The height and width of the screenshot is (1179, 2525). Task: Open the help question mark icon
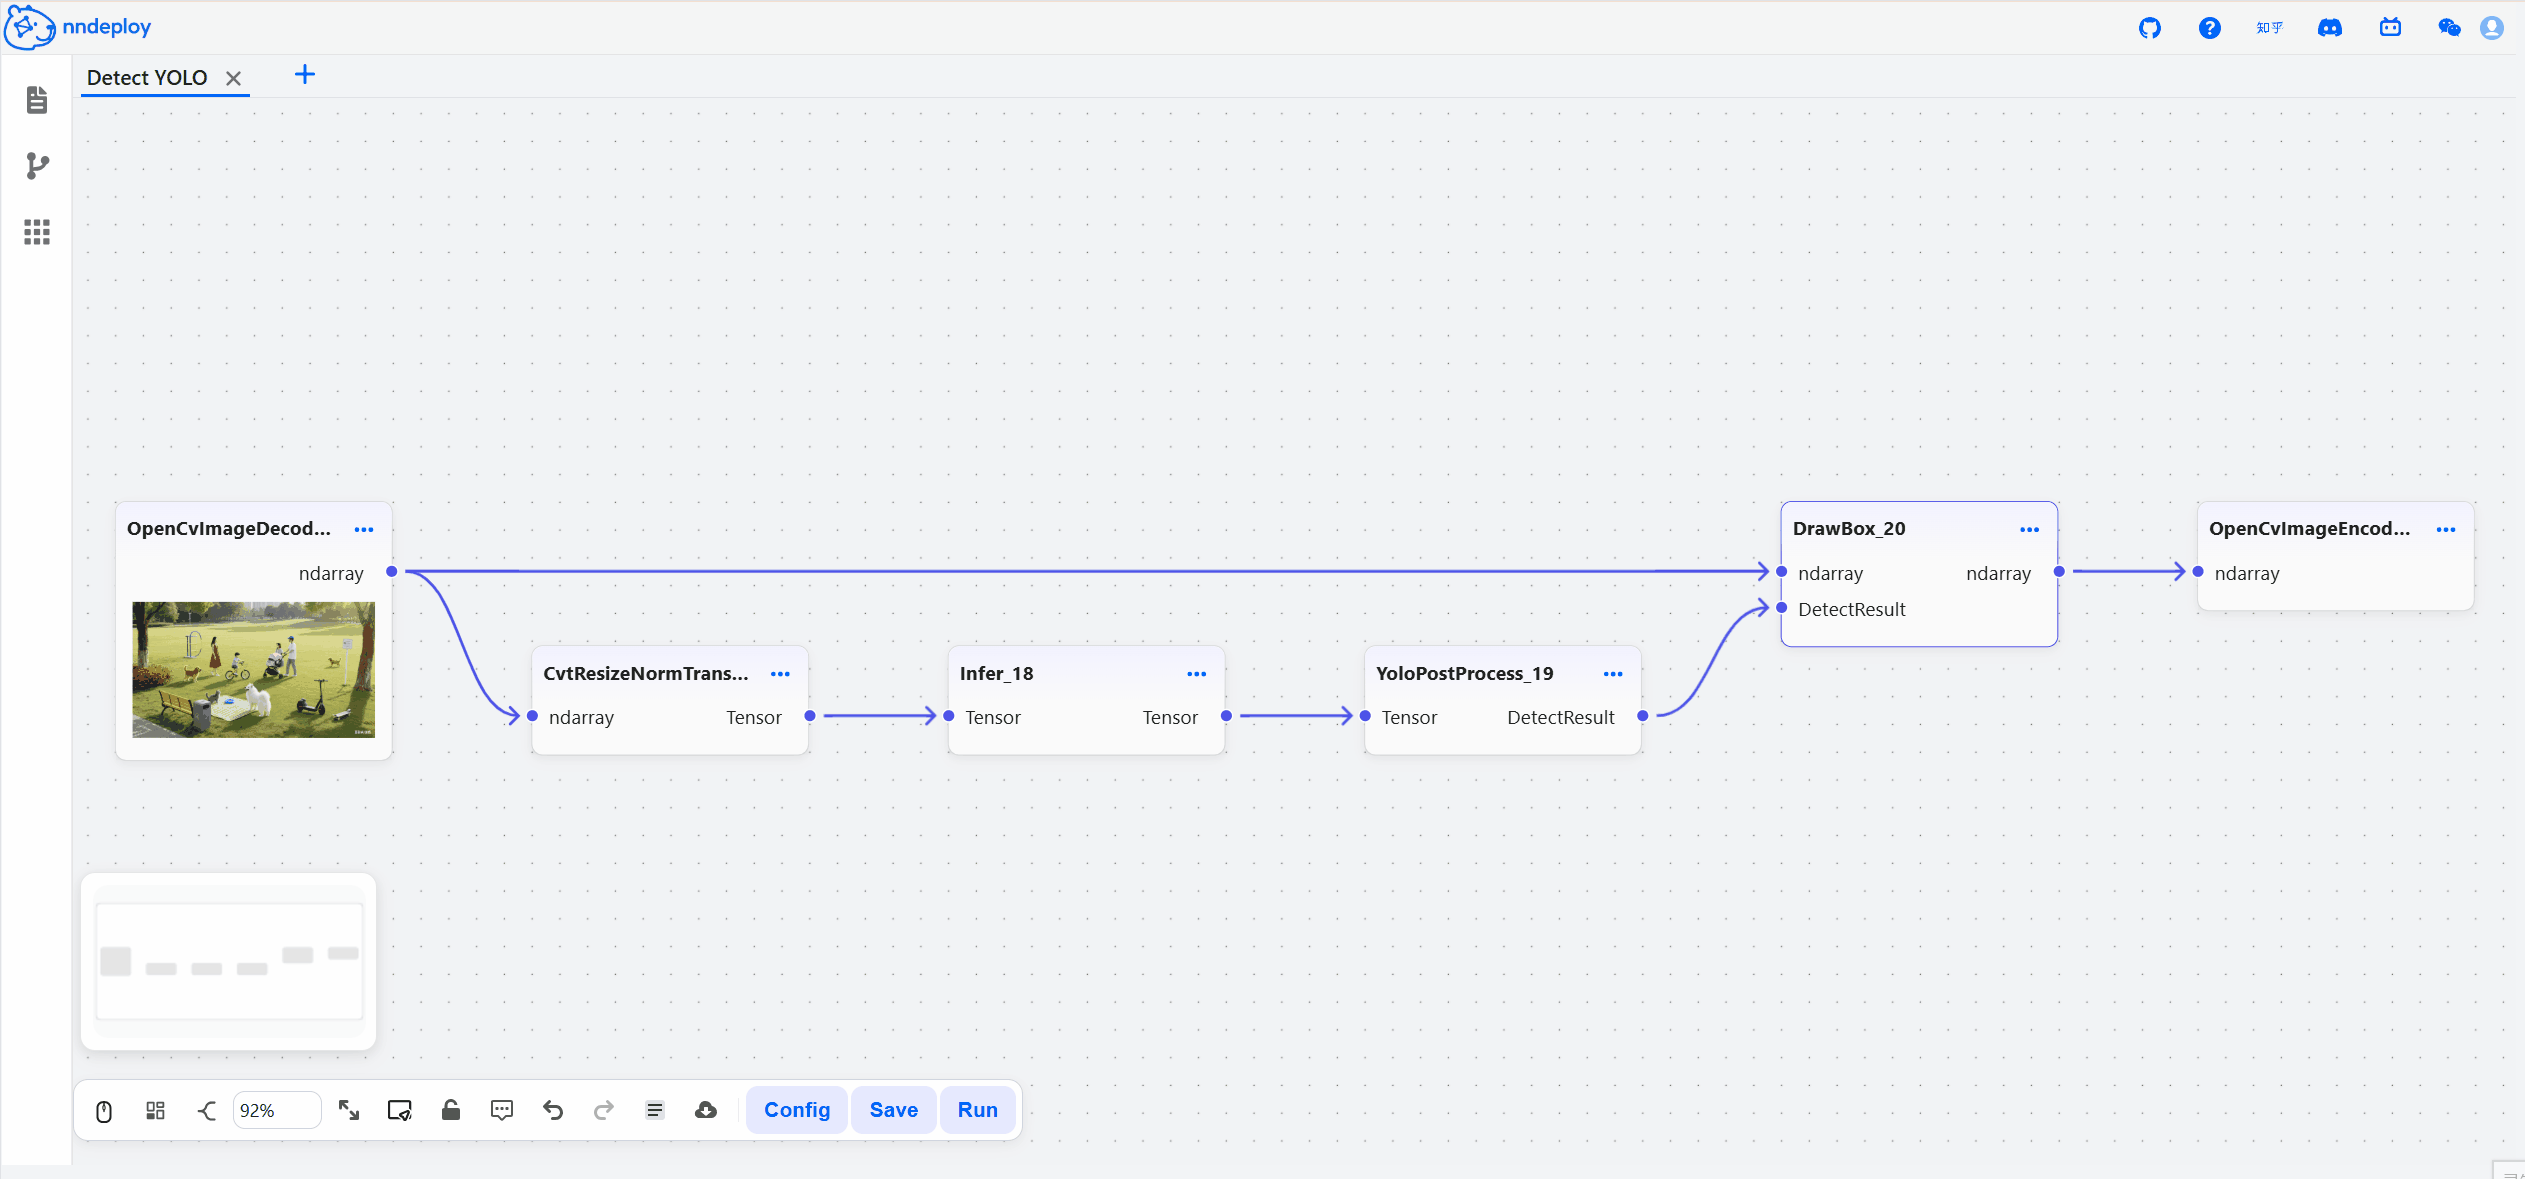pos(2210,28)
